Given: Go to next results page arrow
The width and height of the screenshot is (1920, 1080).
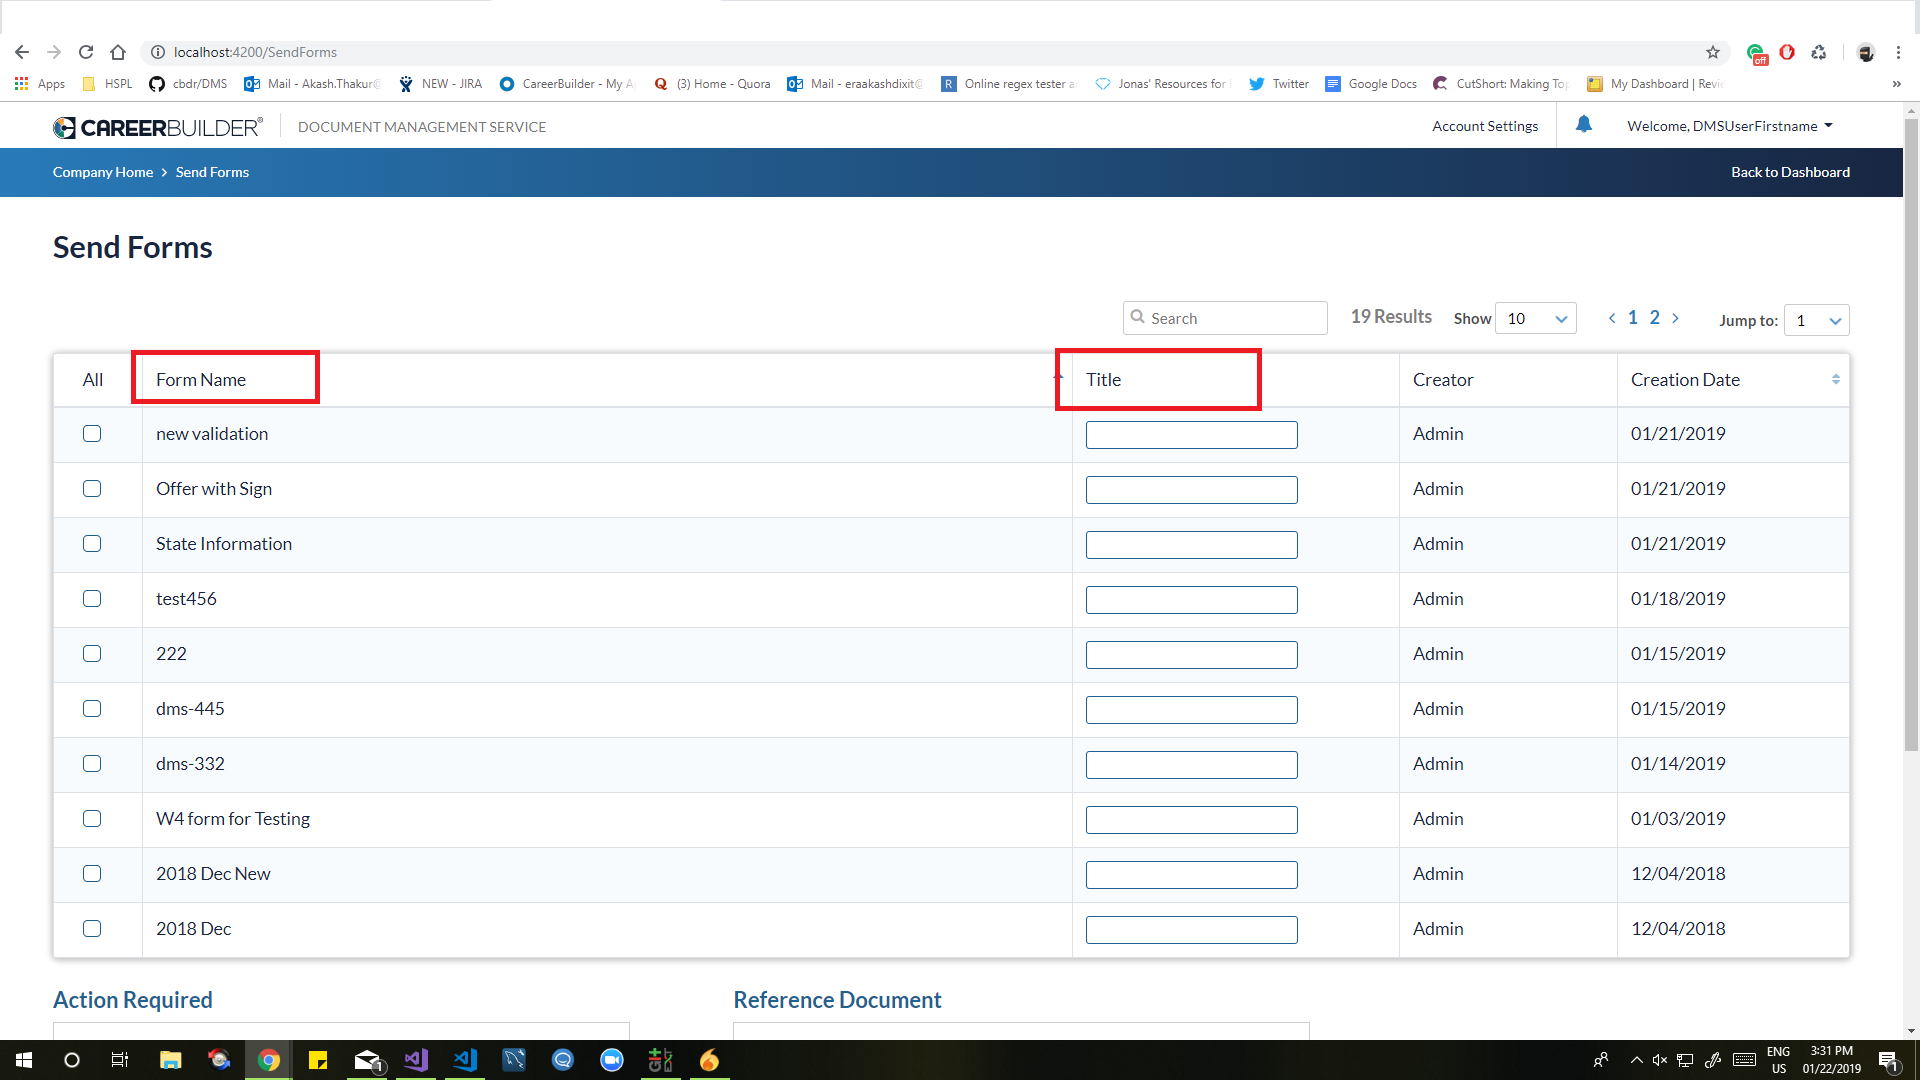Looking at the screenshot, I should point(1676,318).
